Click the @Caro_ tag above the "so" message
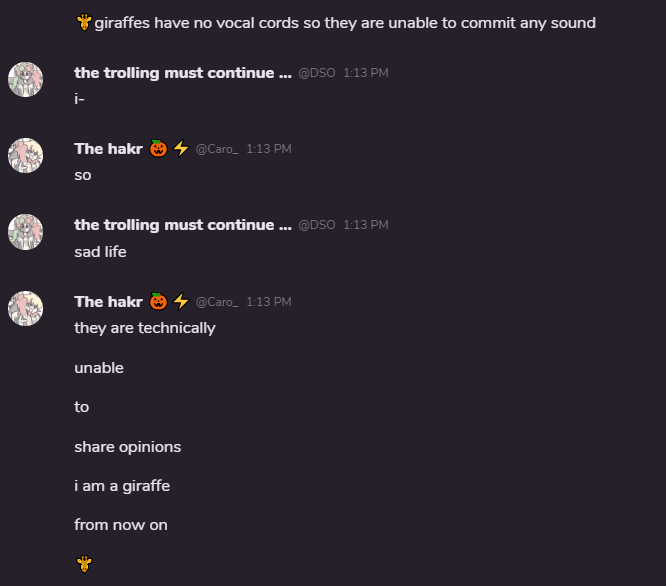The image size is (666, 586). point(217,149)
